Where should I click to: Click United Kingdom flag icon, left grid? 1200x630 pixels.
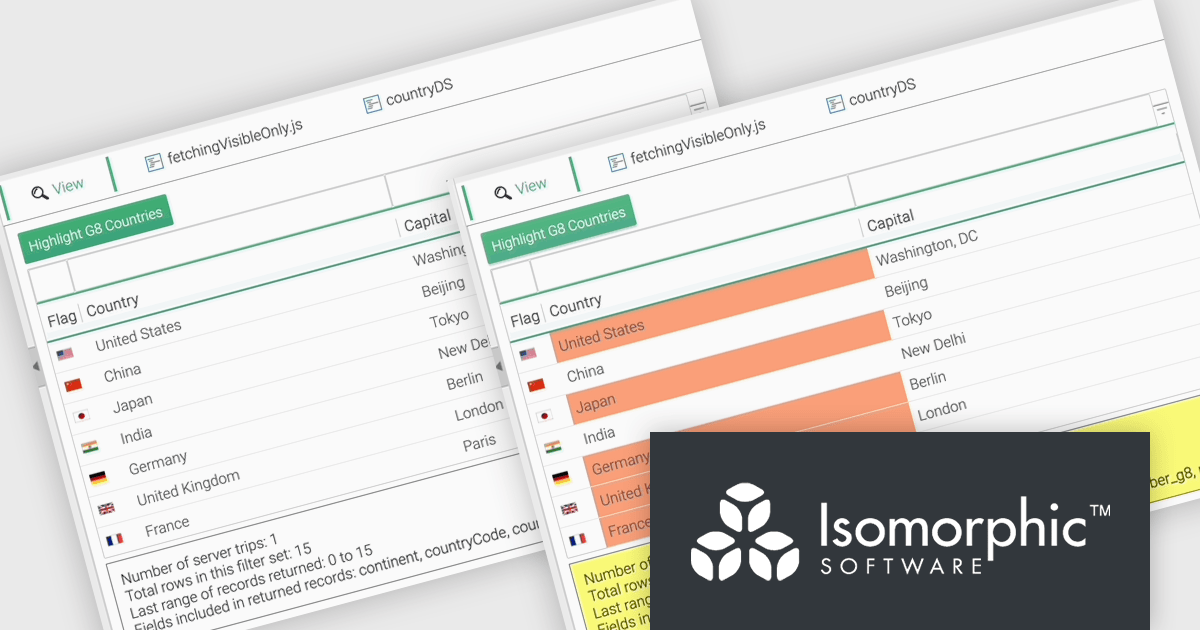(106, 509)
